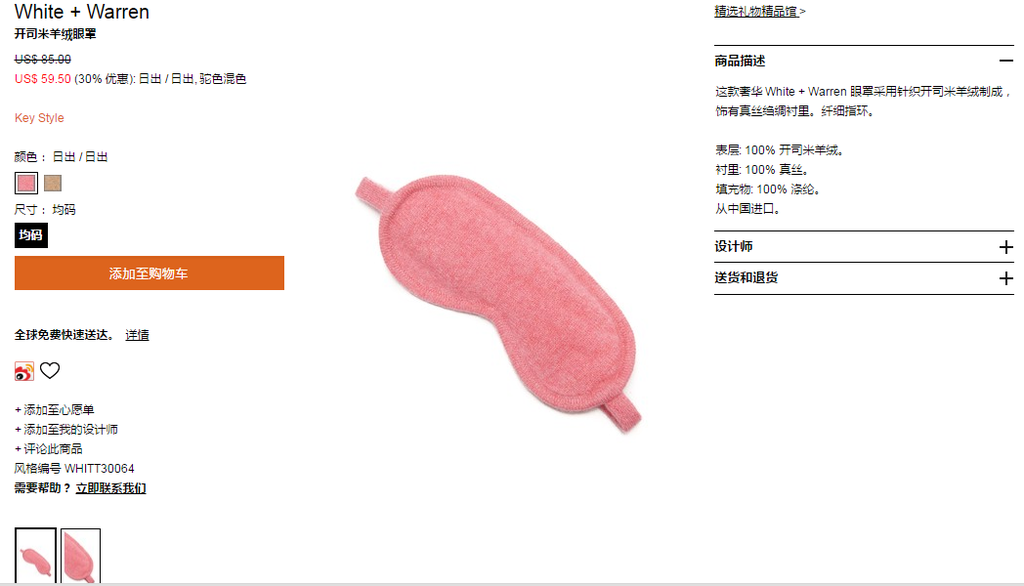The width and height of the screenshot is (1024, 586).
Task: Open 精选礼物精品馆 link
Action: (756, 11)
